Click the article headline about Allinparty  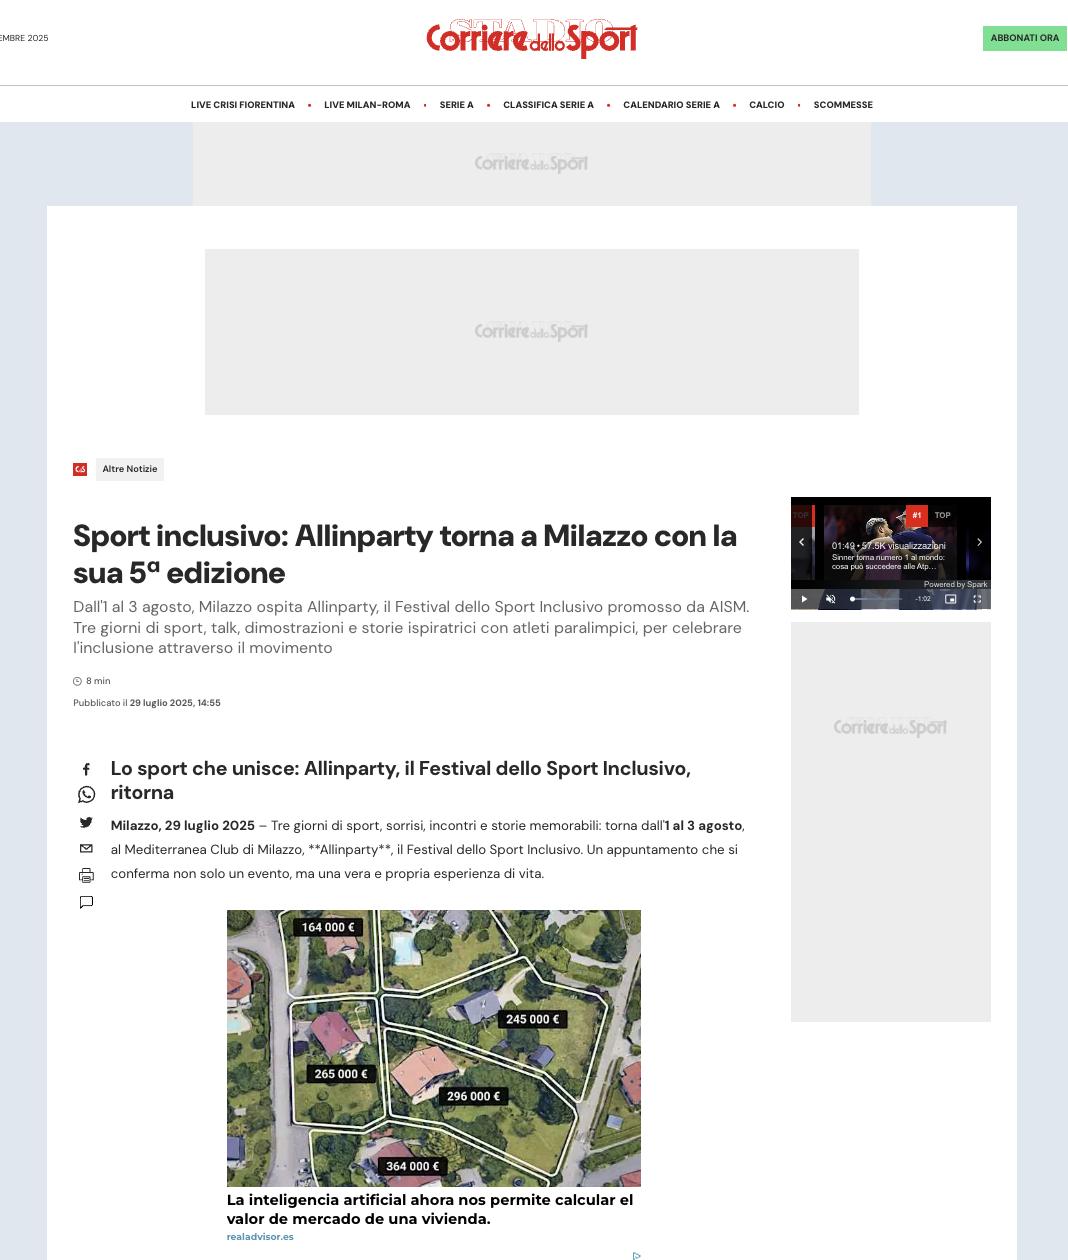tap(405, 554)
